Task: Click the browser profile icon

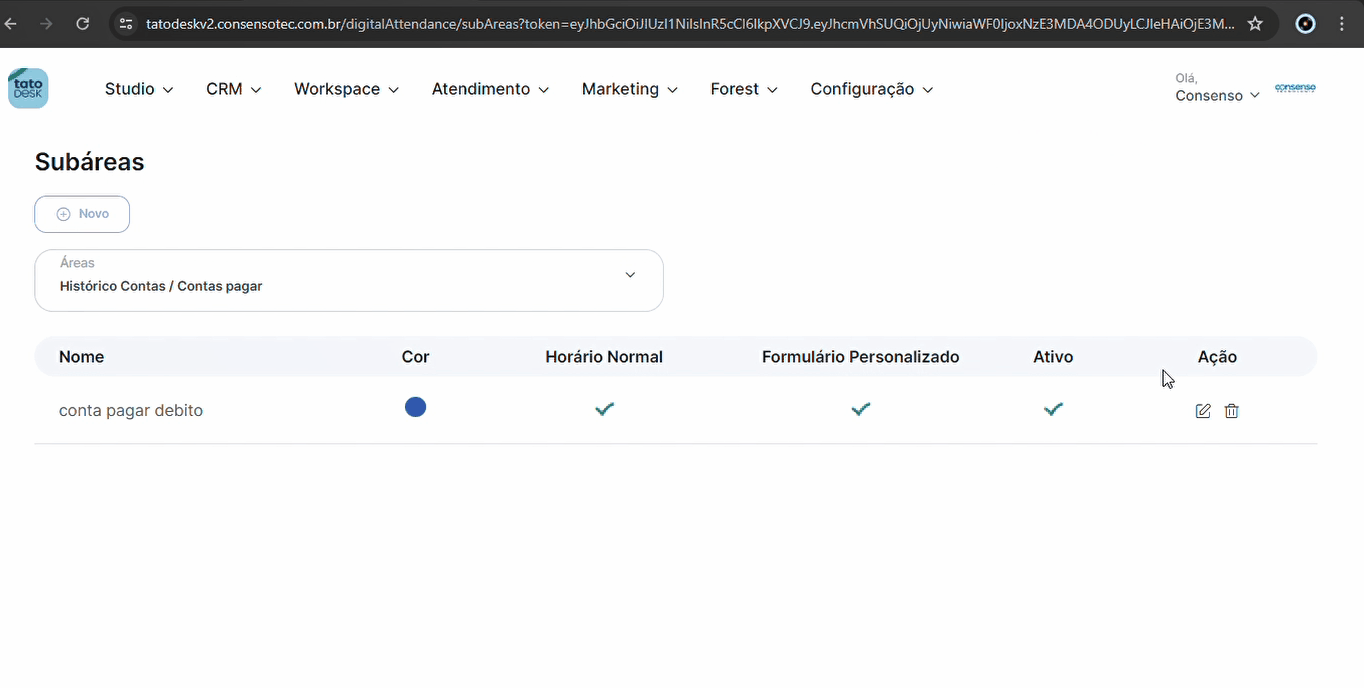Action: coord(1305,24)
